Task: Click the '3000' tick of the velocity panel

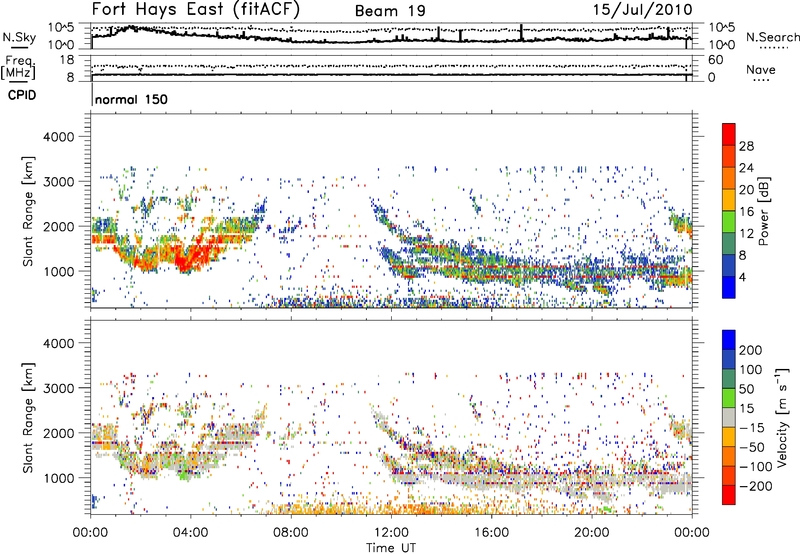Action: (59, 388)
